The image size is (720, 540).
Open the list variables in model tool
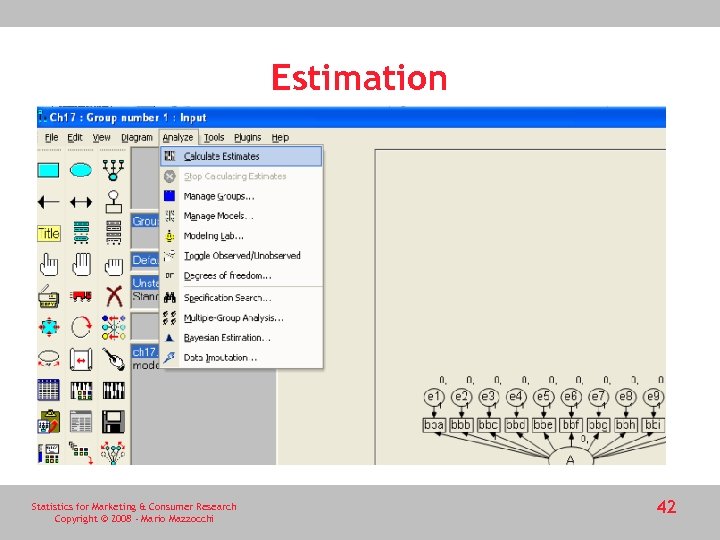click(x=81, y=232)
